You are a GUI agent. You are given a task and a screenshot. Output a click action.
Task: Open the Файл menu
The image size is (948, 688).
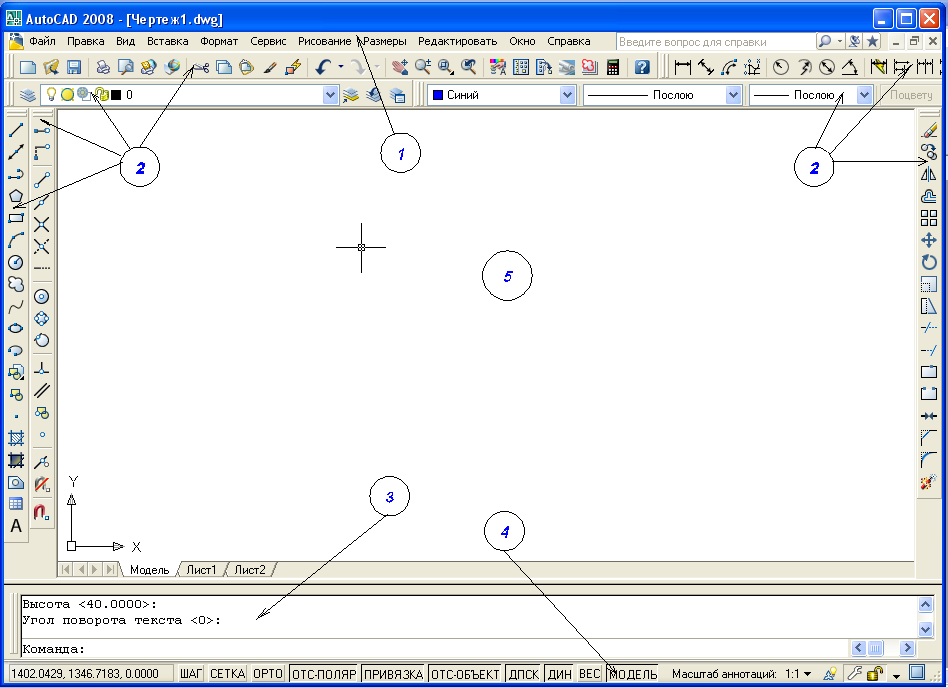point(42,41)
